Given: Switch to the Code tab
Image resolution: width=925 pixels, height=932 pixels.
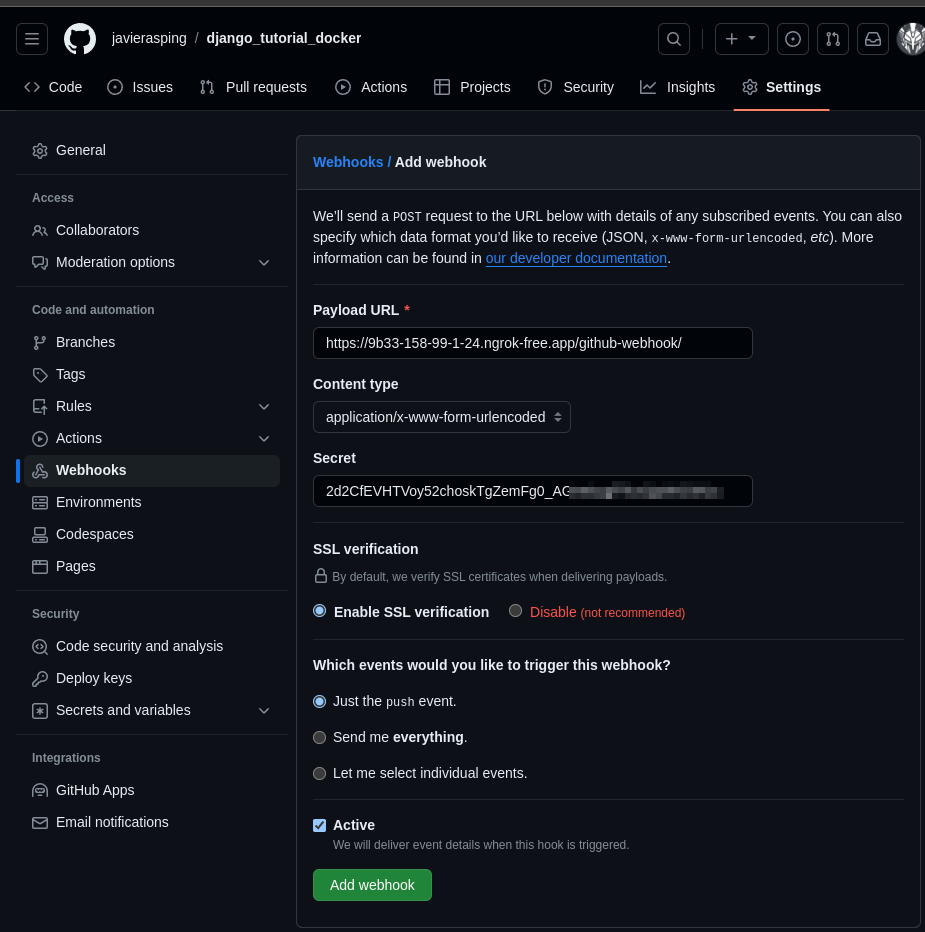Looking at the screenshot, I should pos(53,87).
